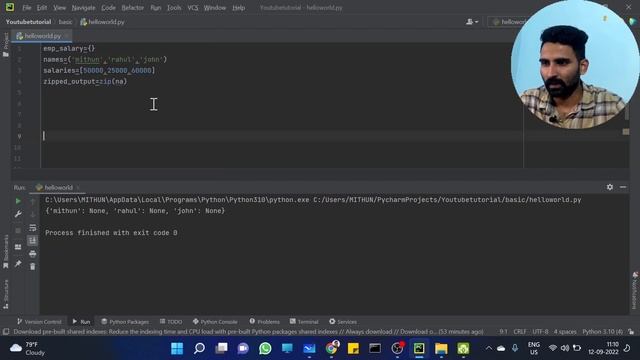Click the 4 spaces indent status

point(565,332)
